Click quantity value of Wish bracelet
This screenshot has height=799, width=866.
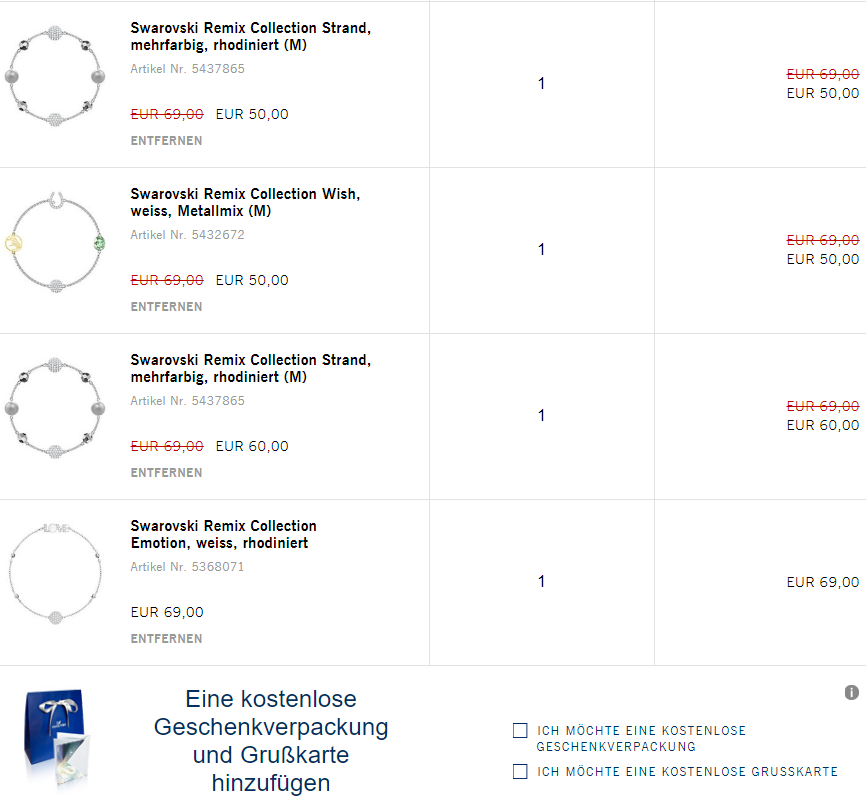coord(541,250)
